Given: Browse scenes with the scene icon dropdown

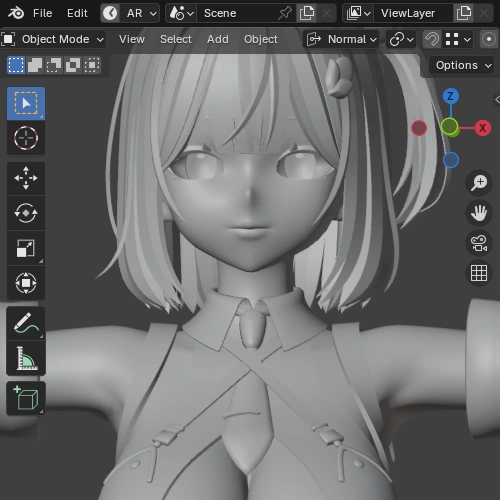Looking at the screenshot, I should 181,13.
